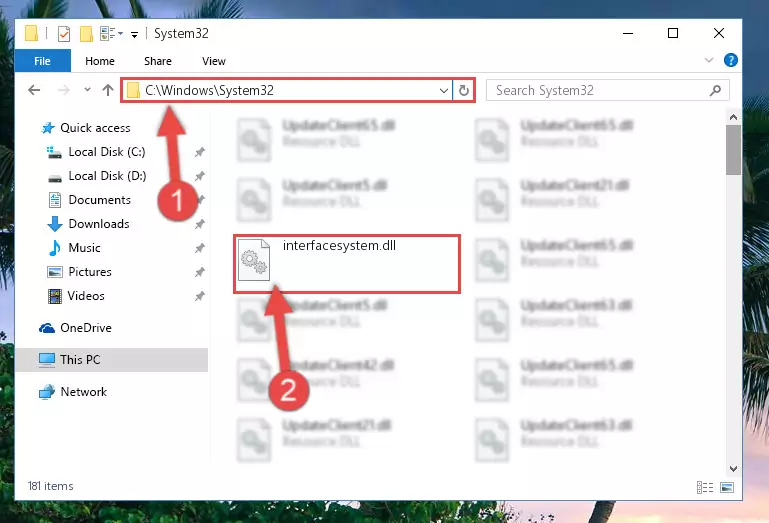Navigate up one folder level
This screenshot has width=769, height=523.
pos(108,90)
